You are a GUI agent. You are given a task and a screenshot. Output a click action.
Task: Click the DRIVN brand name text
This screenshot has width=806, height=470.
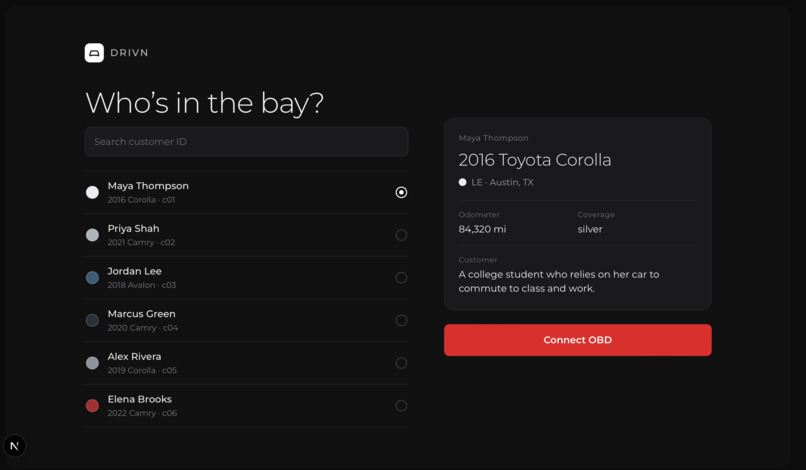[129, 53]
